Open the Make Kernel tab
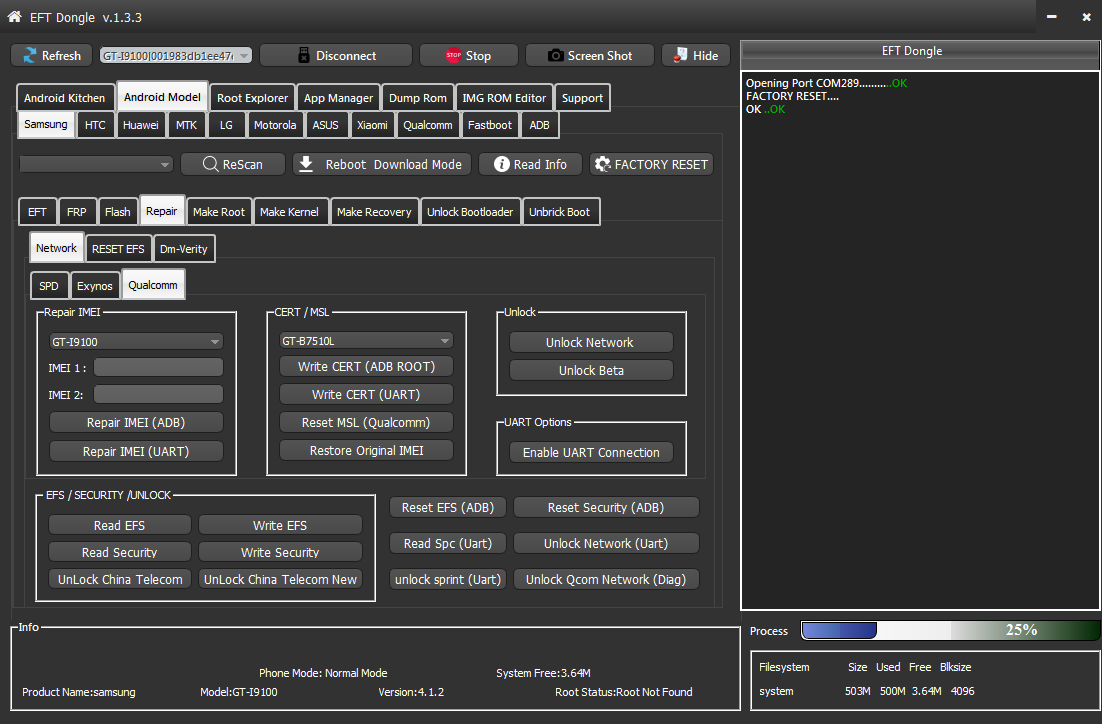This screenshot has height=724, width=1102. point(289,212)
